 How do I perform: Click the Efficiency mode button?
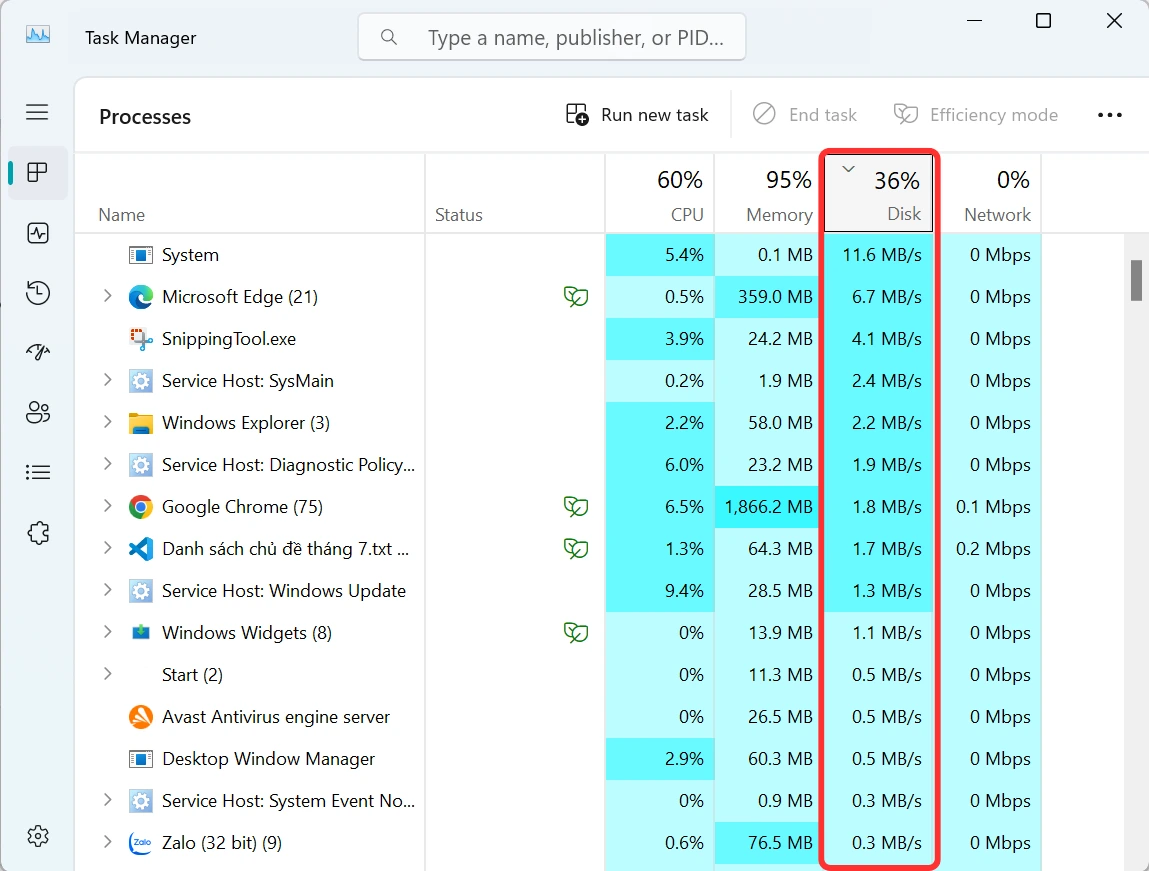pos(975,115)
